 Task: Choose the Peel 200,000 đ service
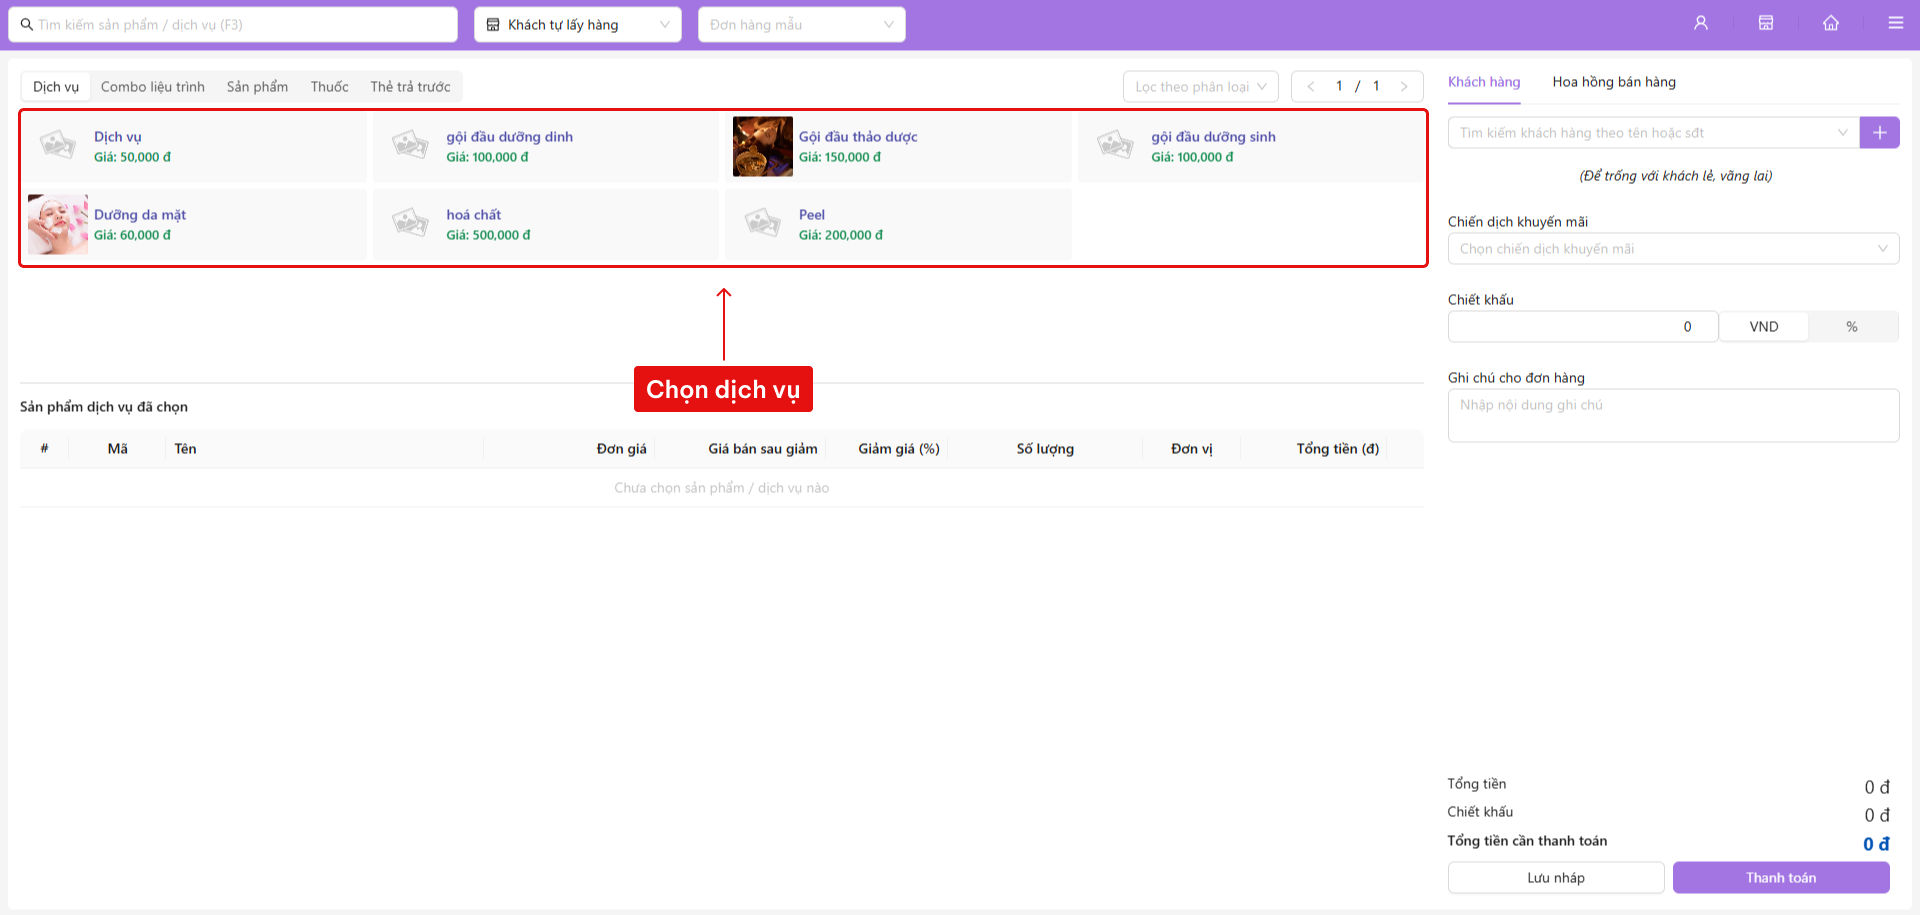pyautogui.click(x=898, y=224)
